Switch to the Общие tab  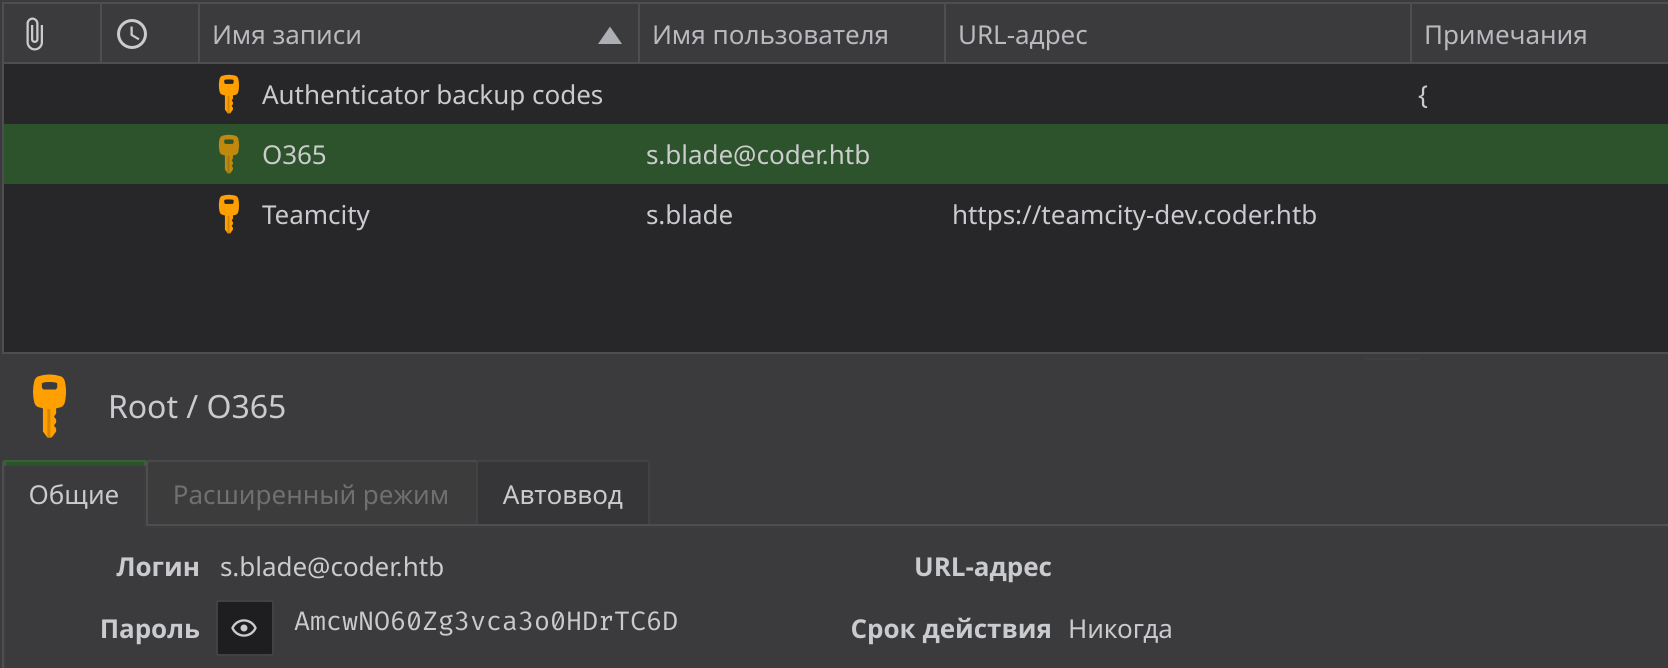click(x=74, y=494)
